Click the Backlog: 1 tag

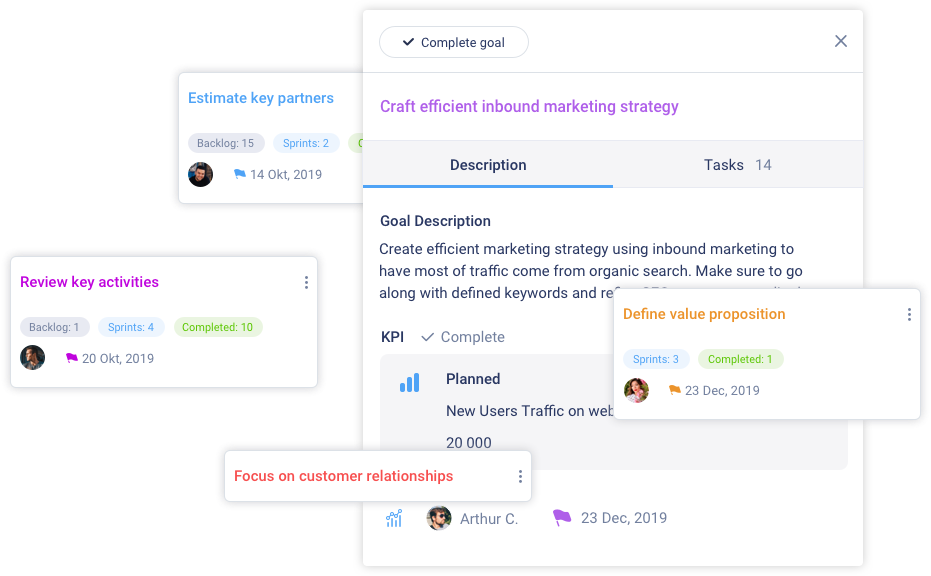(x=55, y=327)
